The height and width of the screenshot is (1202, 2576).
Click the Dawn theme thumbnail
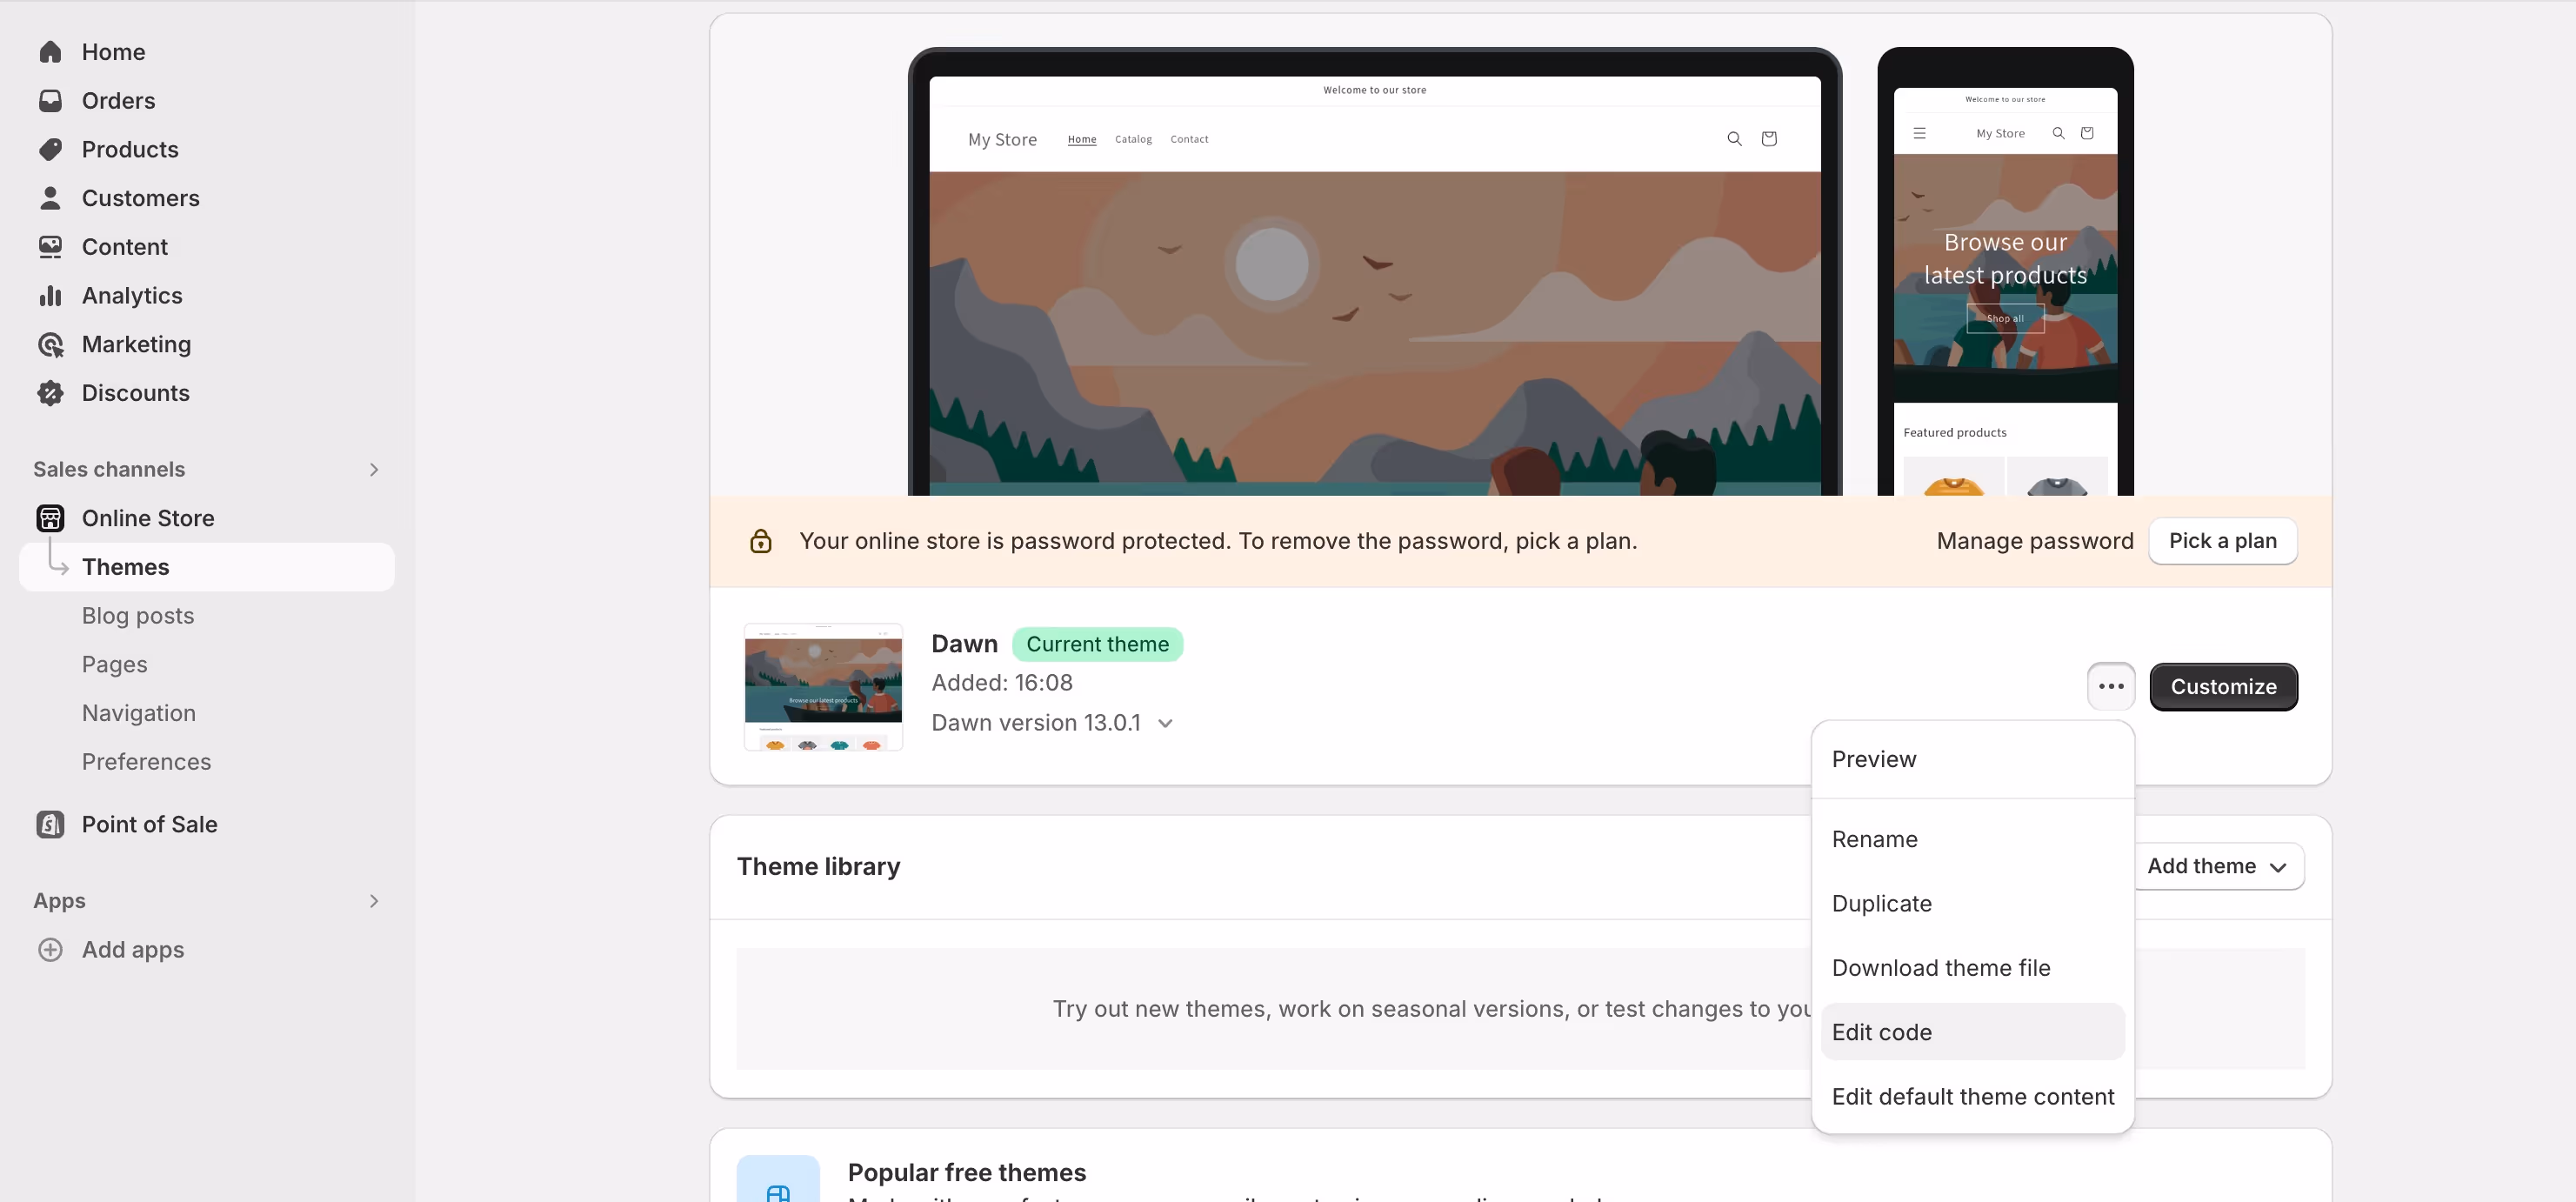(823, 687)
